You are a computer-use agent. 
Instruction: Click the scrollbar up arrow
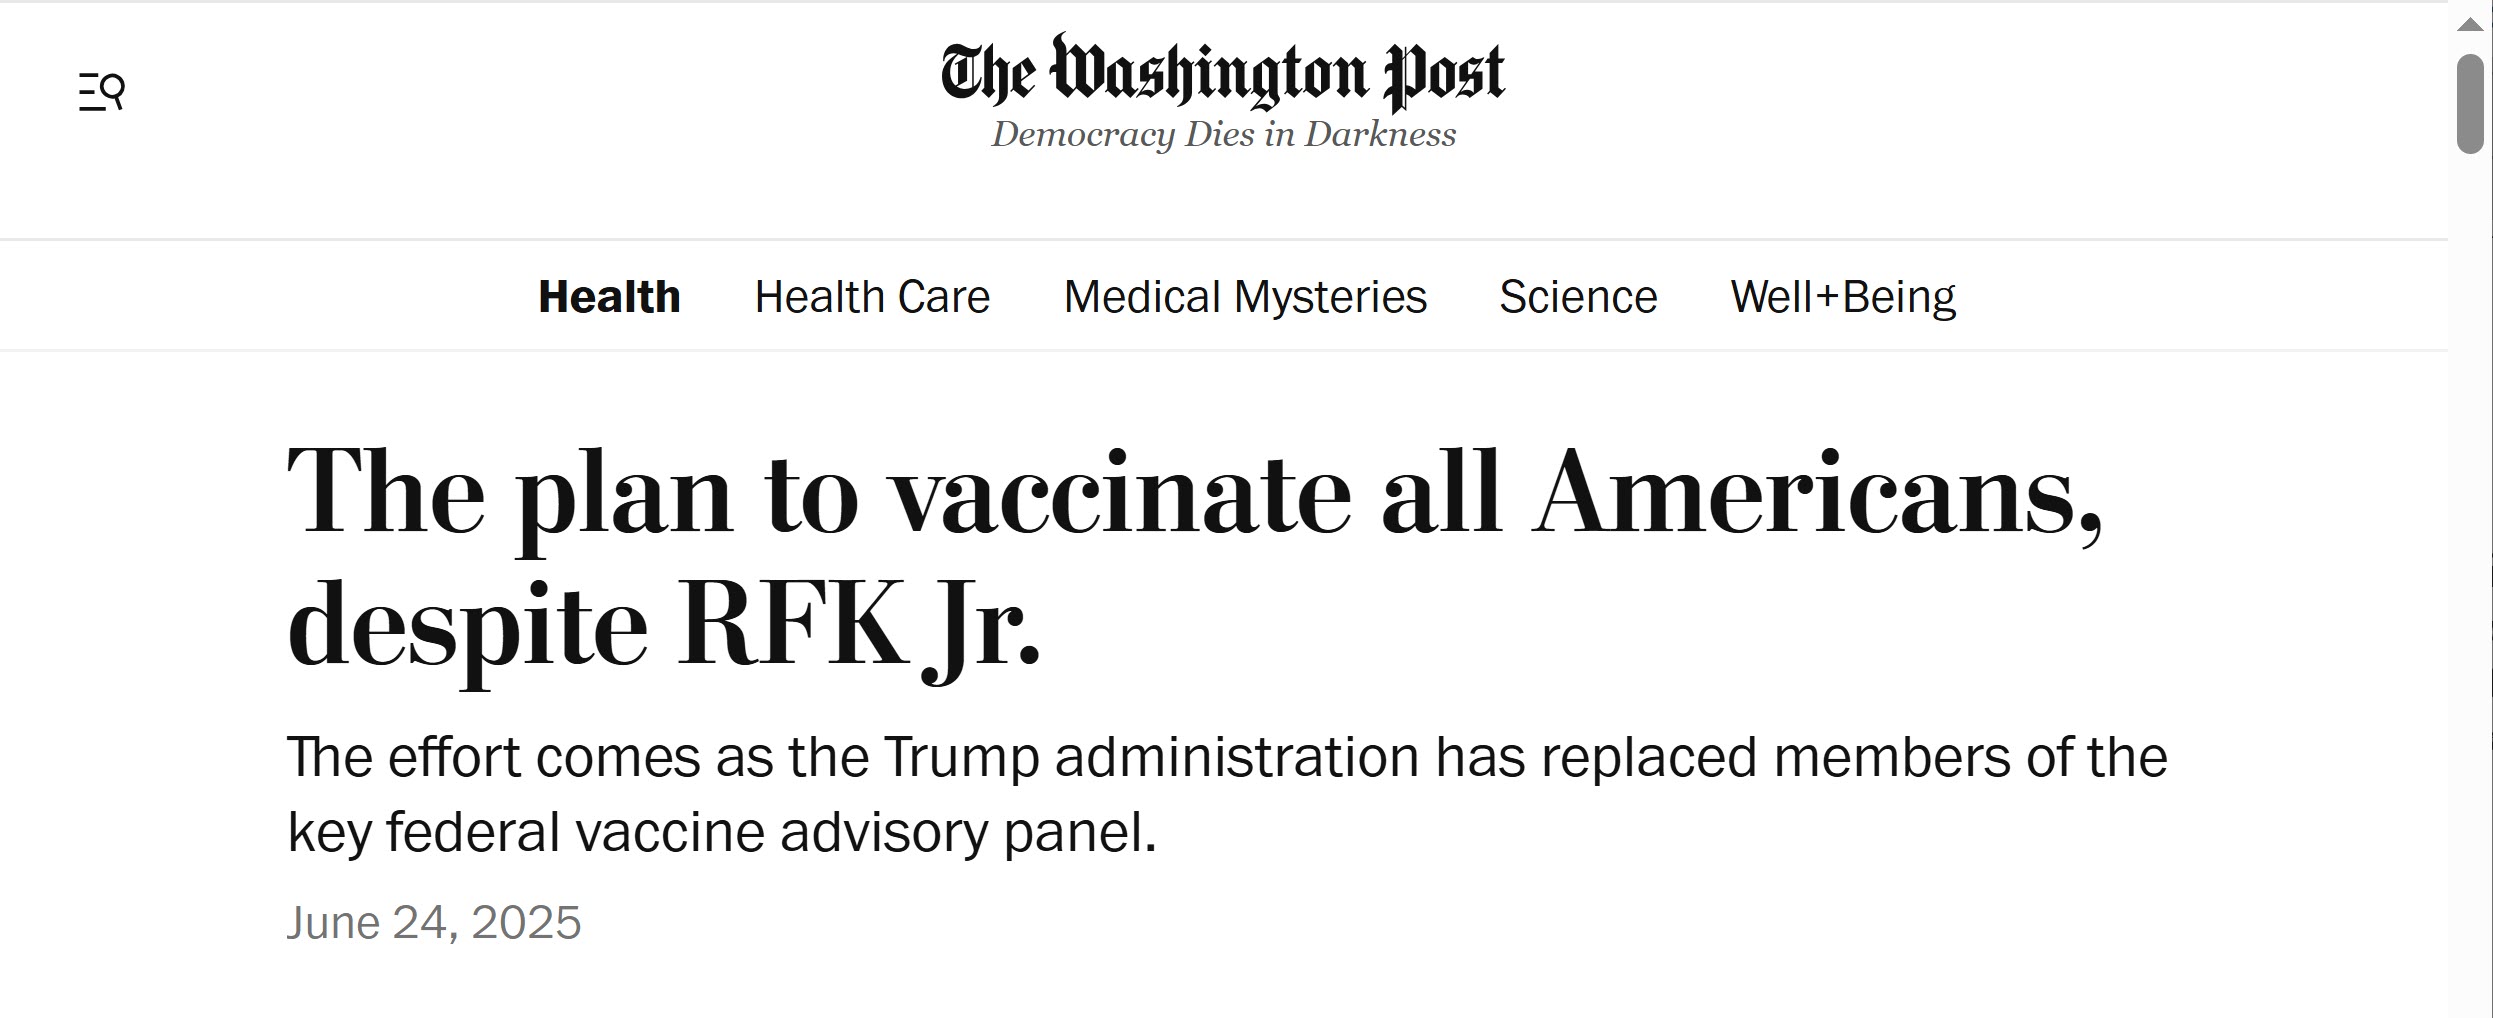[x=2470, y=25]
